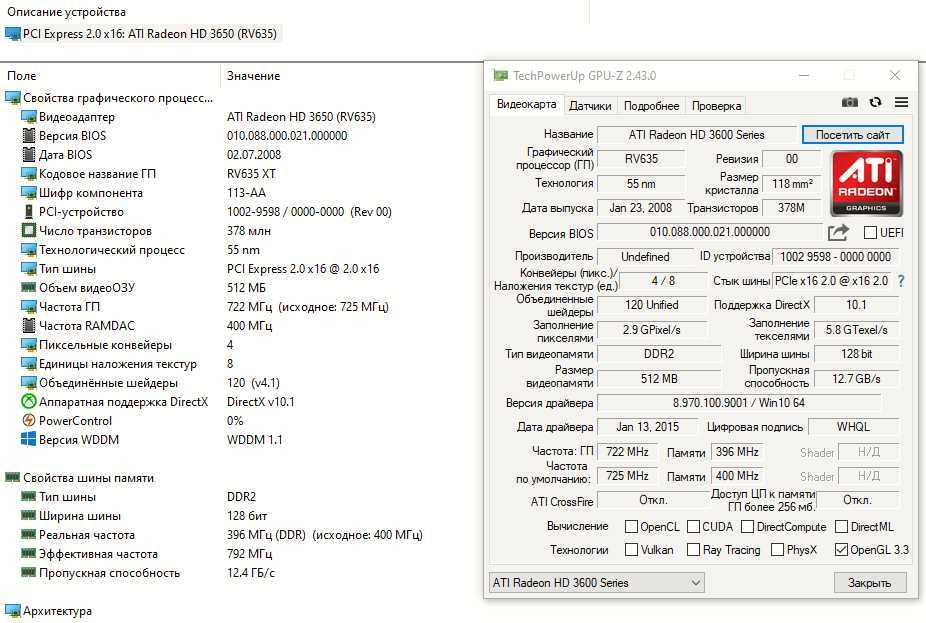The width and height of the screenshot is (926, 623).
Task: Click the value 02.07.2008
Action: pyautogui.click(x=254, y=155)
